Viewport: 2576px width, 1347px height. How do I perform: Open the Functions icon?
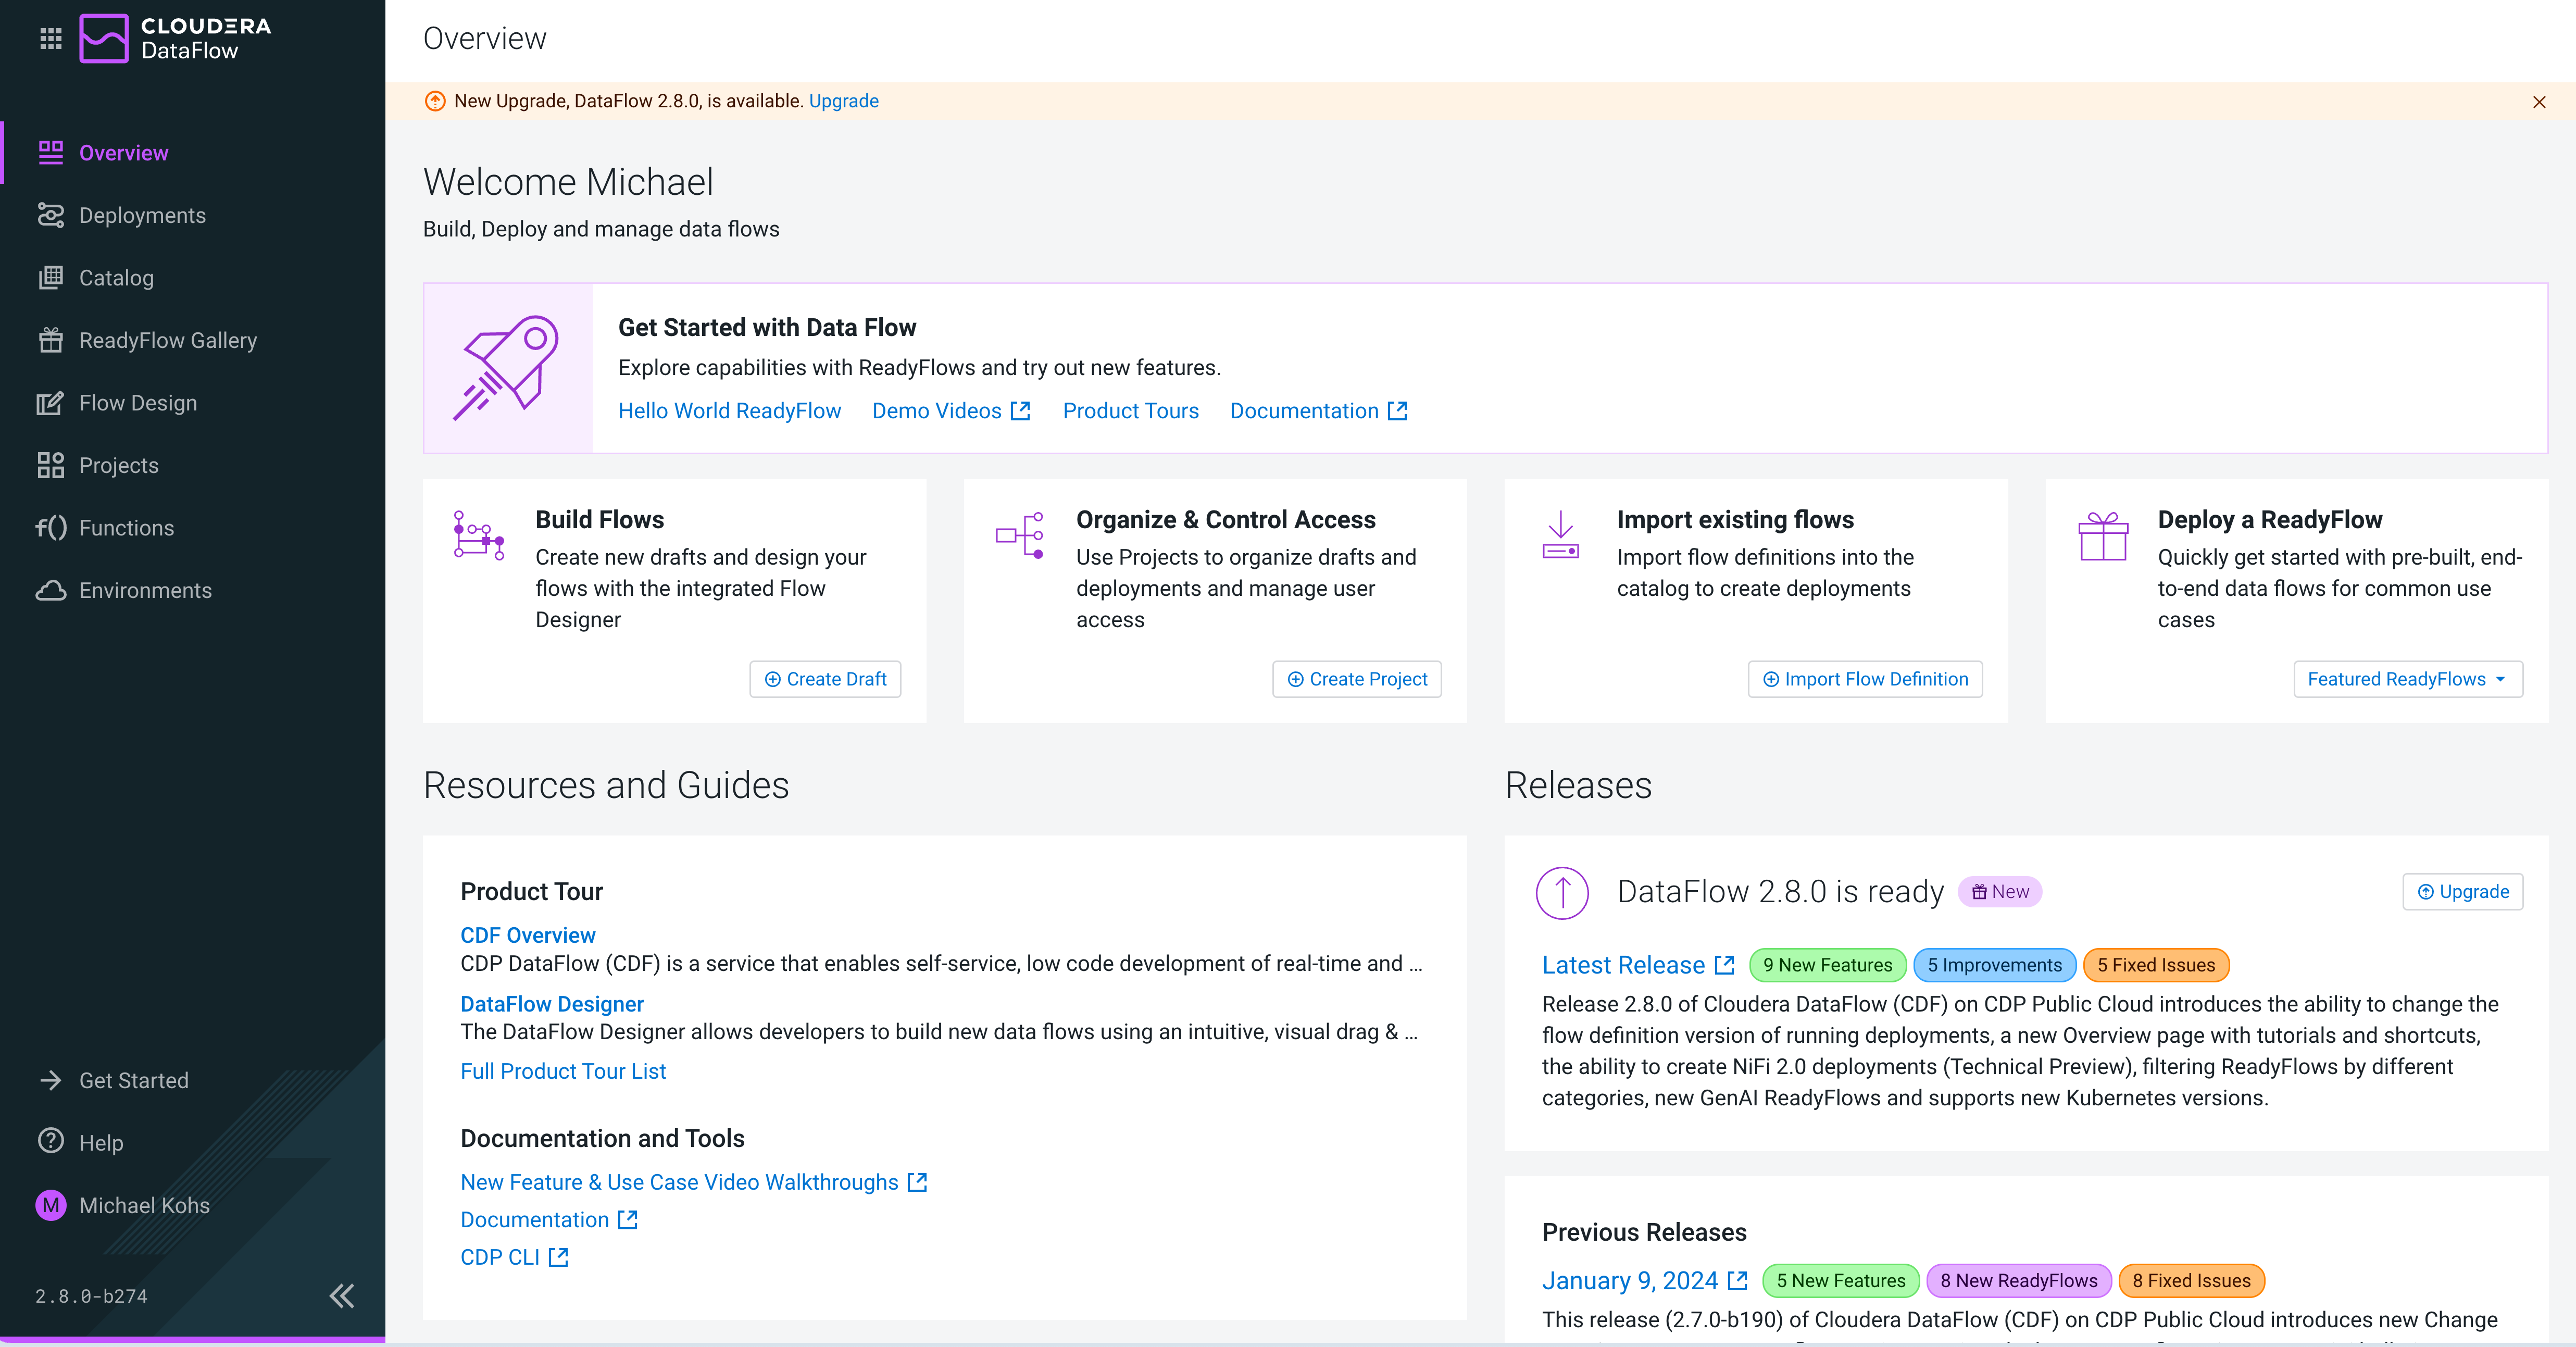pos(51,527)
